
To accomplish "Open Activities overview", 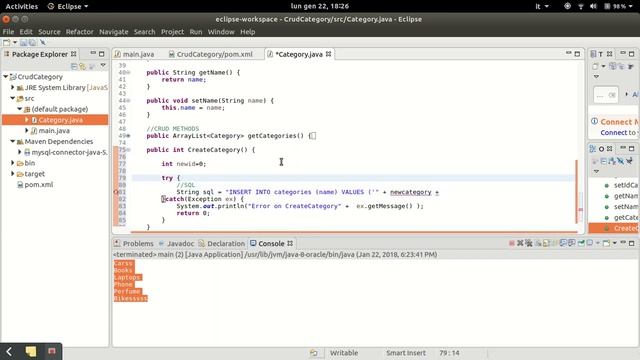I will tap(22, 6).
